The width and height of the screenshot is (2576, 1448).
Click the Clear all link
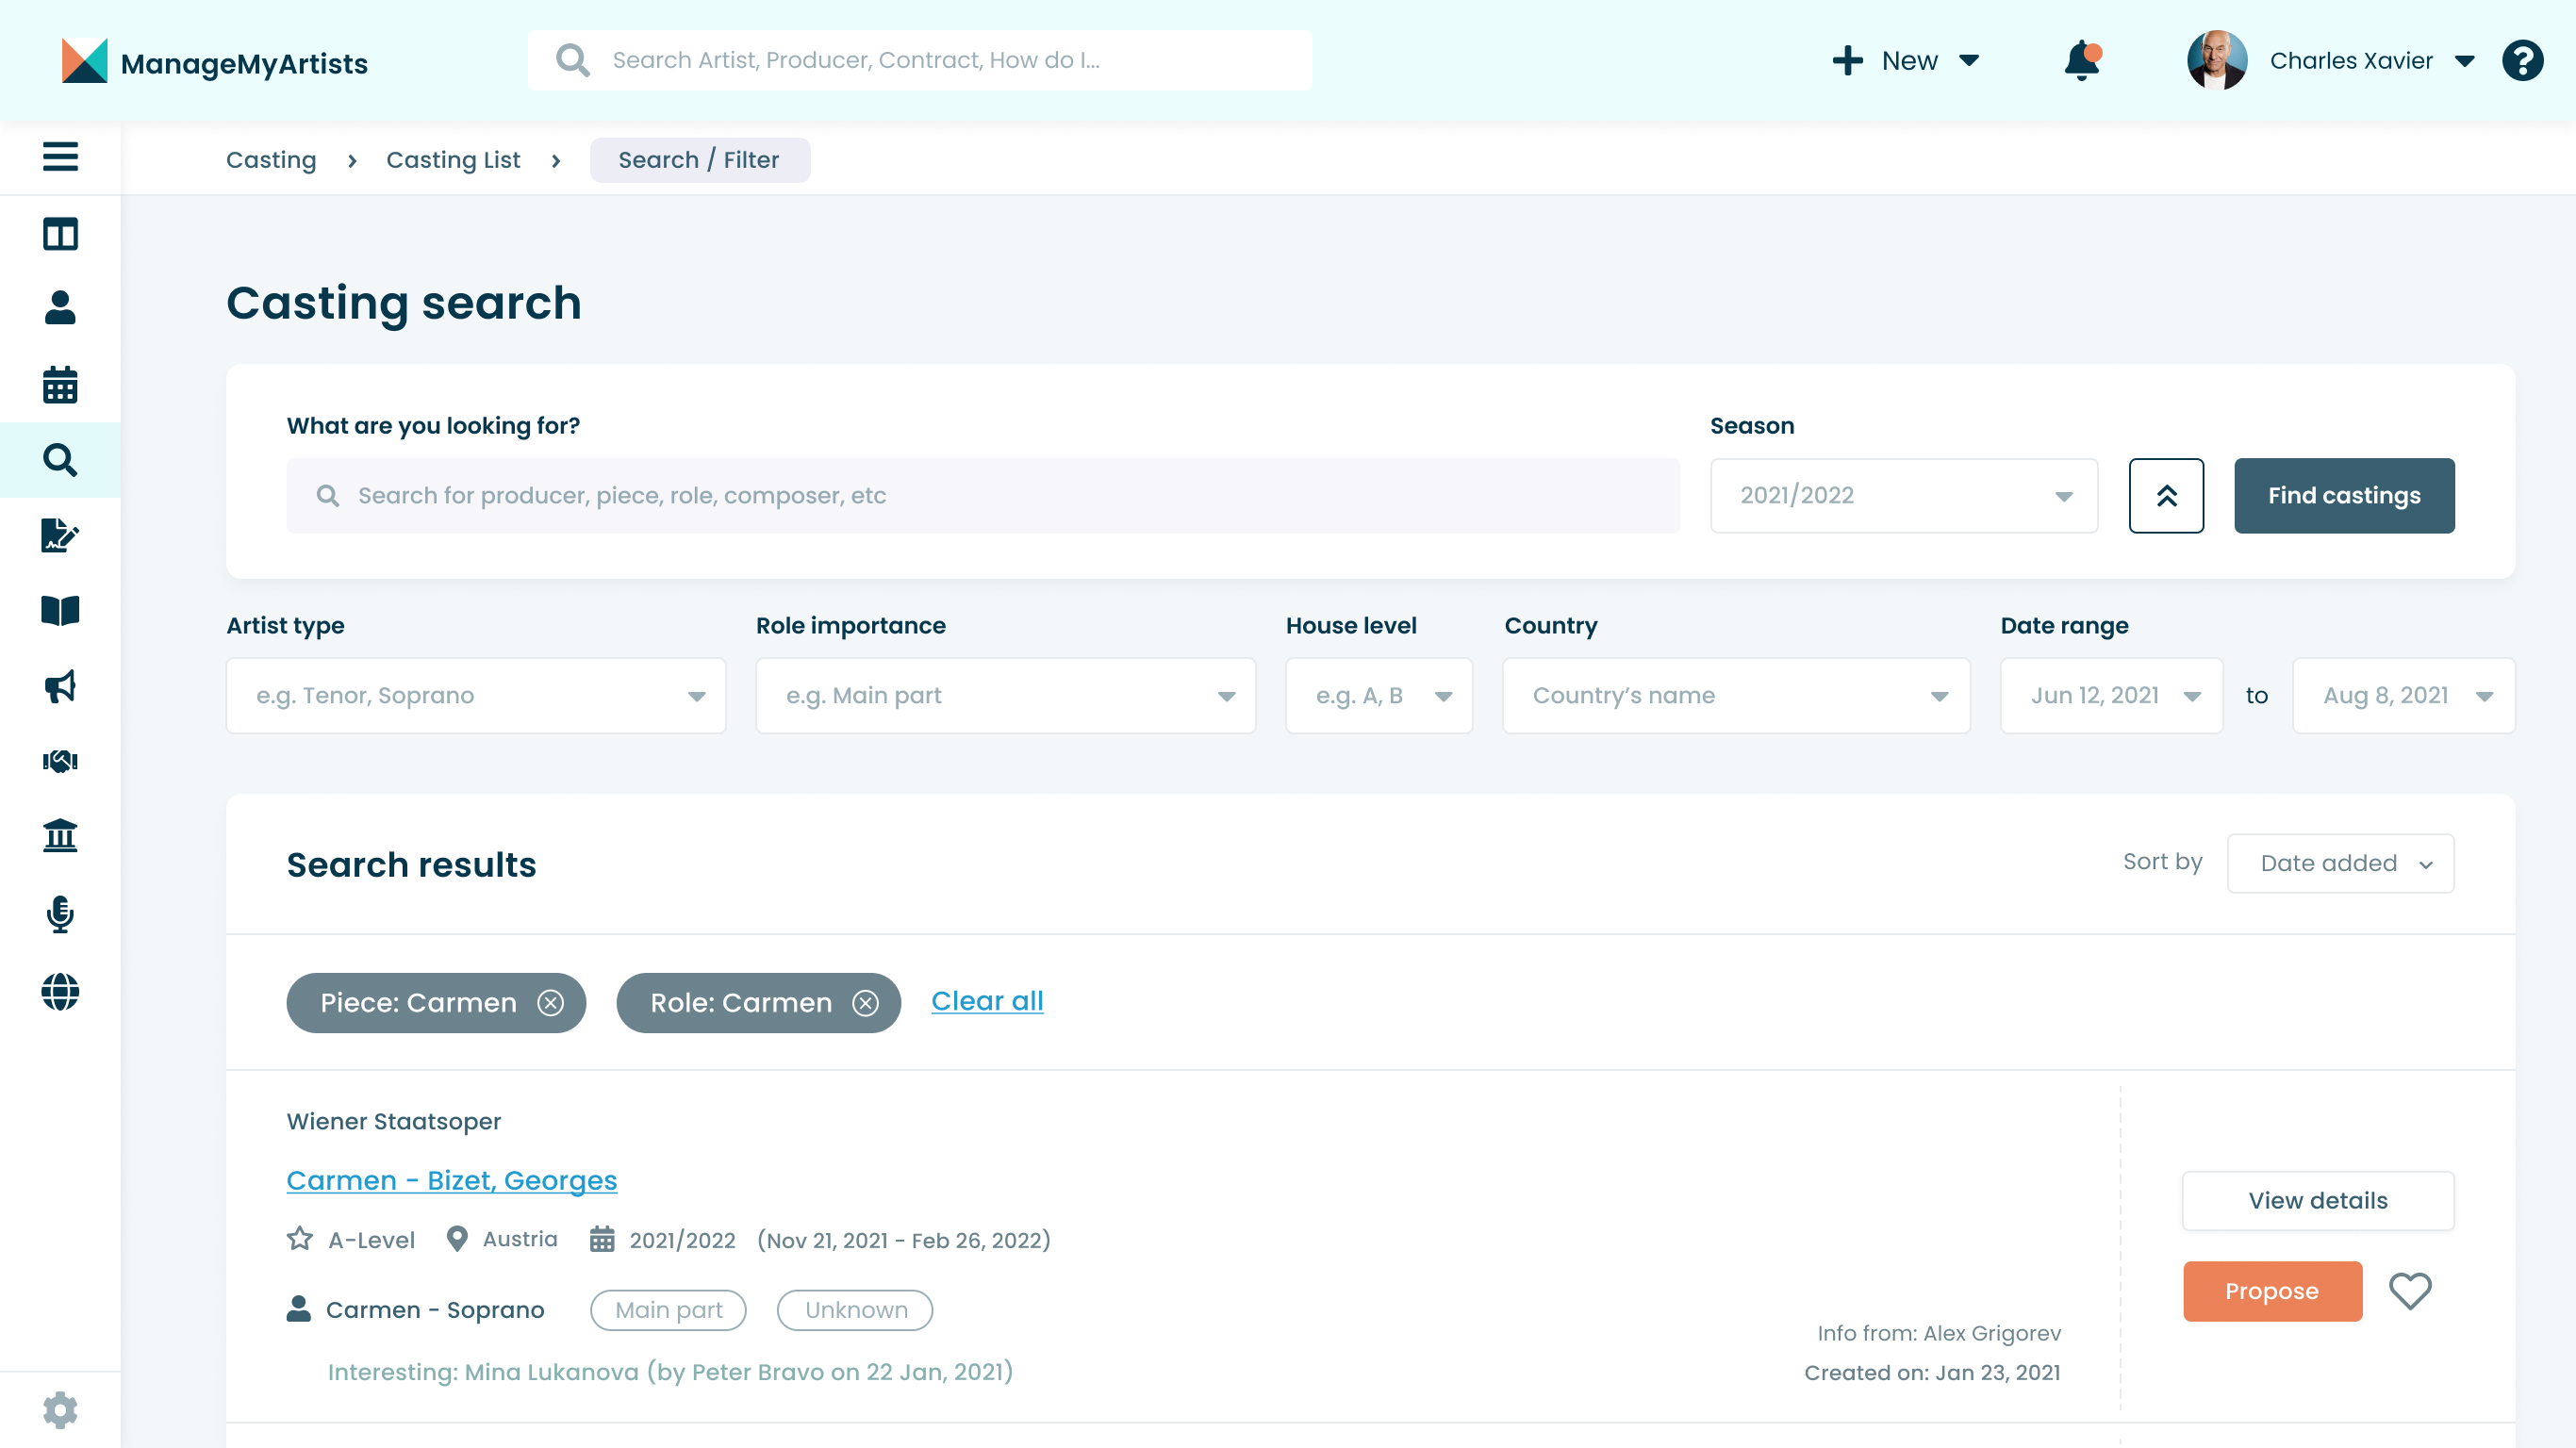986,1000
